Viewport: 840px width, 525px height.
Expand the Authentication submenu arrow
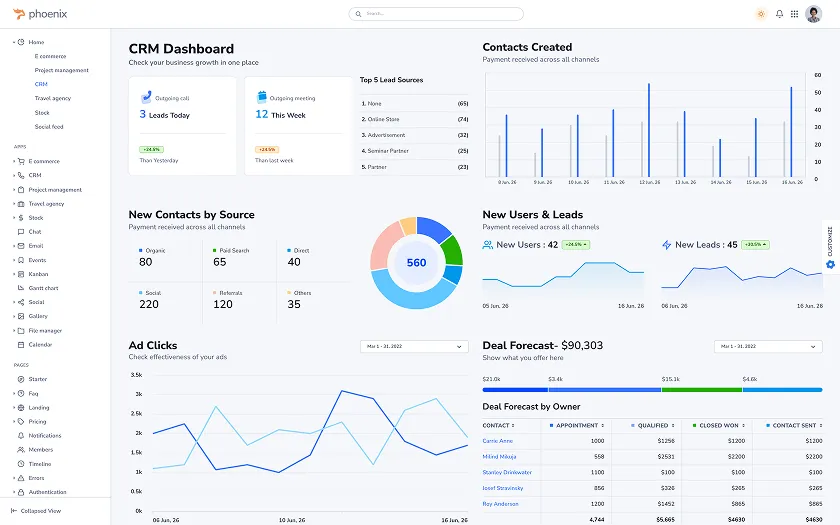[14, 492]
